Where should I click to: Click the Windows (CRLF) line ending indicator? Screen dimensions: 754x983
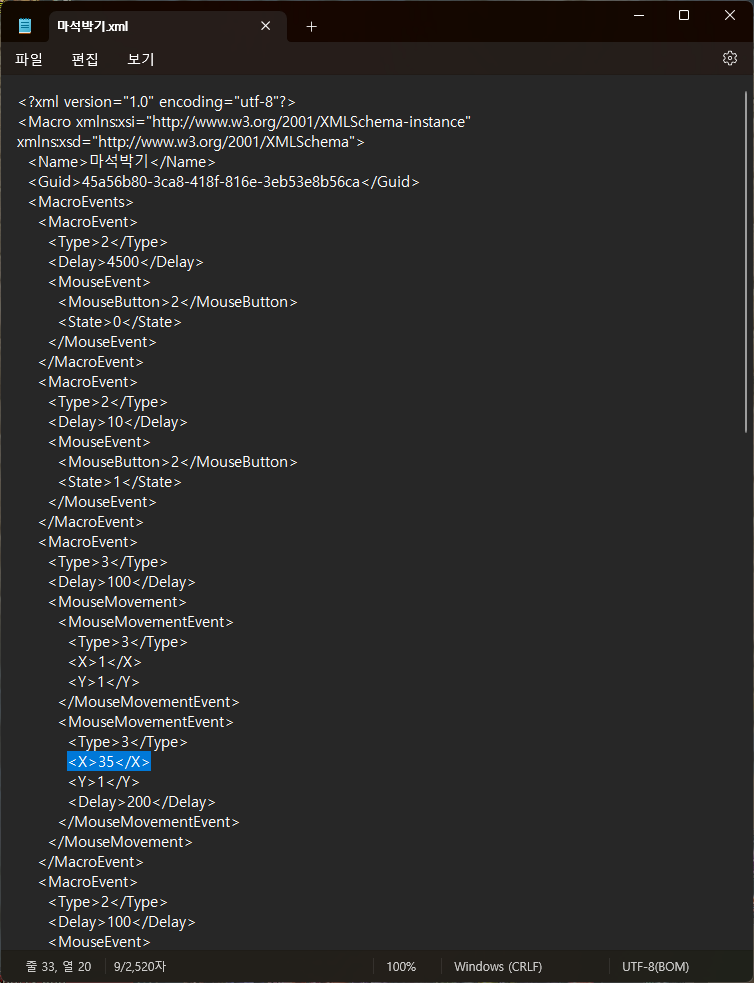[x=498, y=967]
